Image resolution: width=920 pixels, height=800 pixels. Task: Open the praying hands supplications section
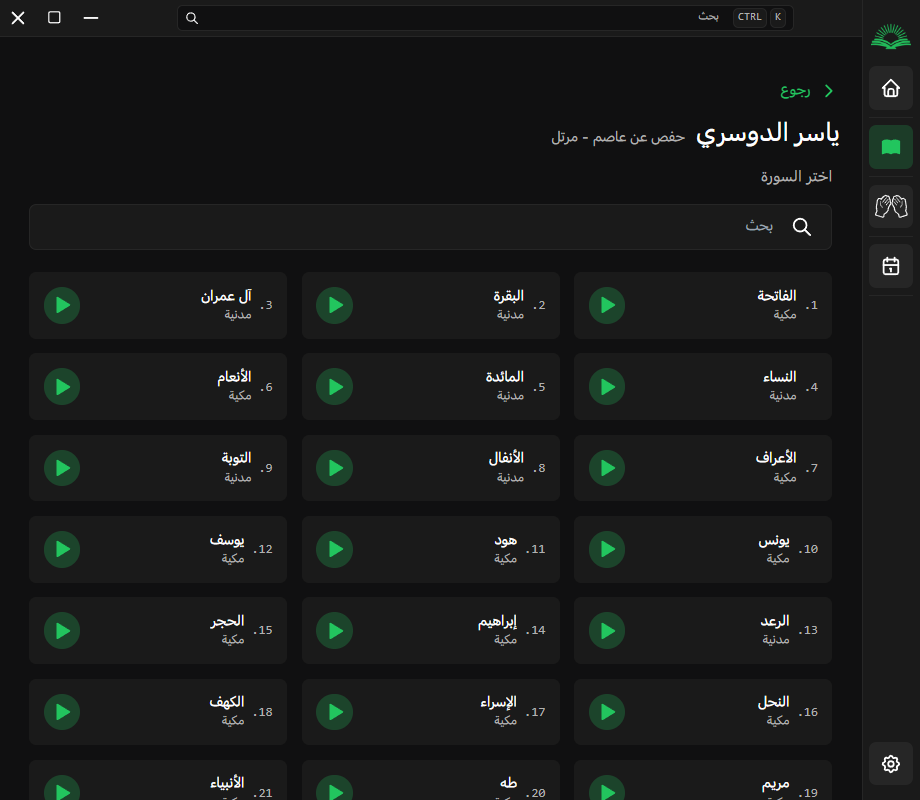click(891, 207)
